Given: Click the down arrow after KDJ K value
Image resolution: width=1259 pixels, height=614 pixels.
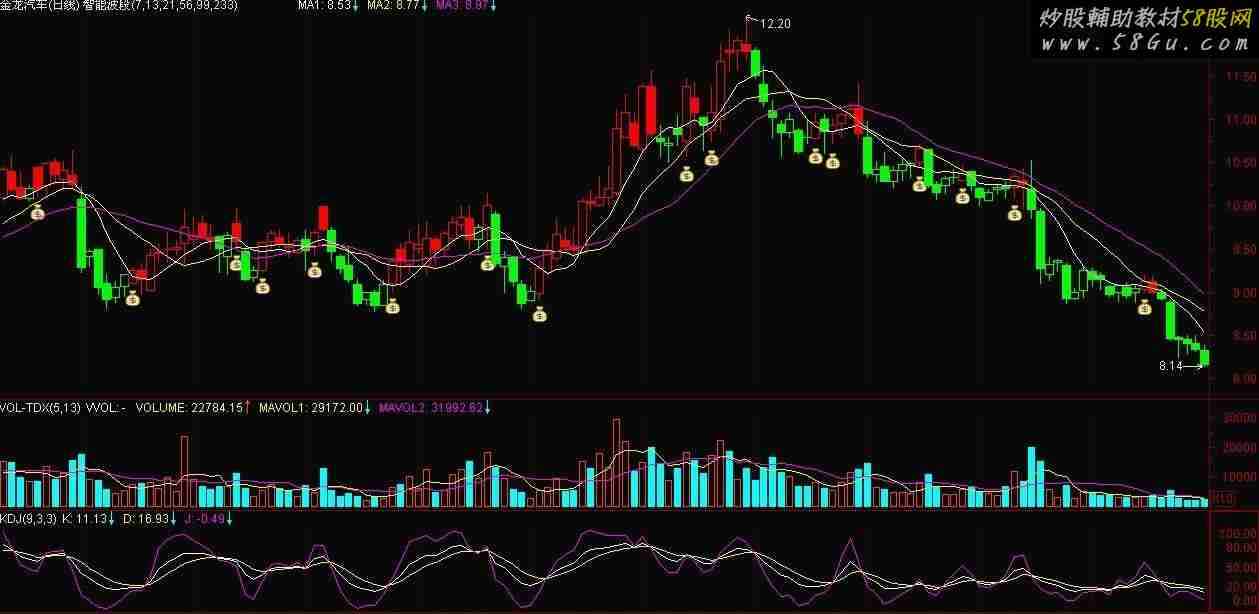Looking at the screenshot, I should 111,519.
